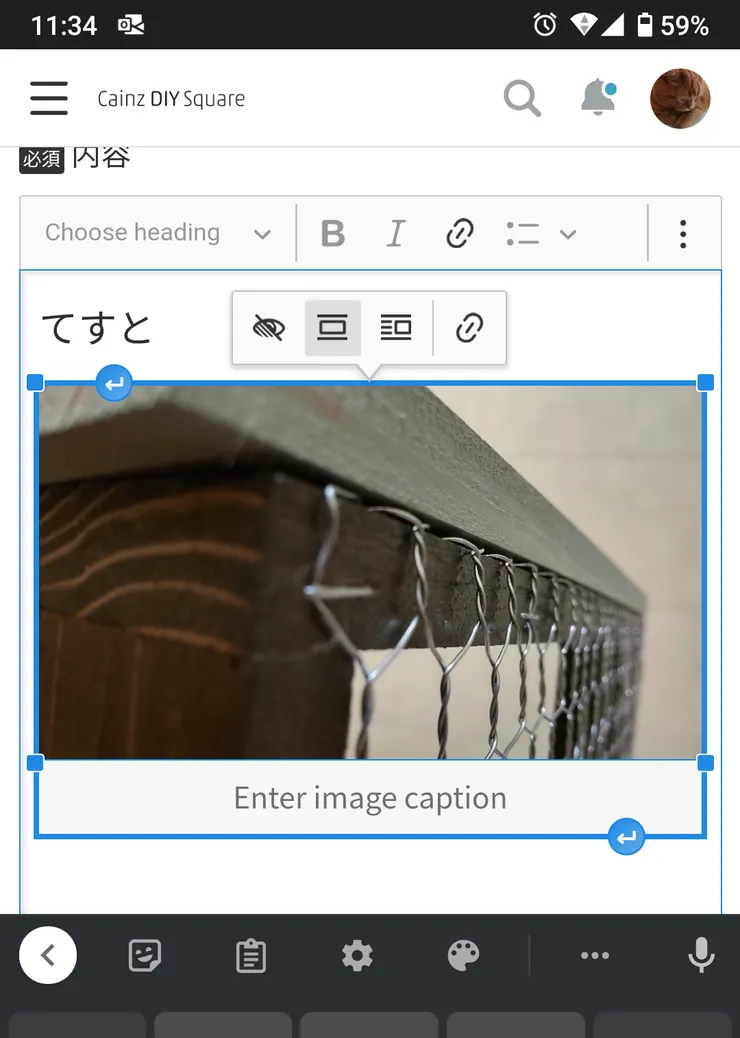Image resolution: width=740 pixels, height=1038 pixels.
Task: Show more toolbar items (three dots)
Action: point(683,234)
